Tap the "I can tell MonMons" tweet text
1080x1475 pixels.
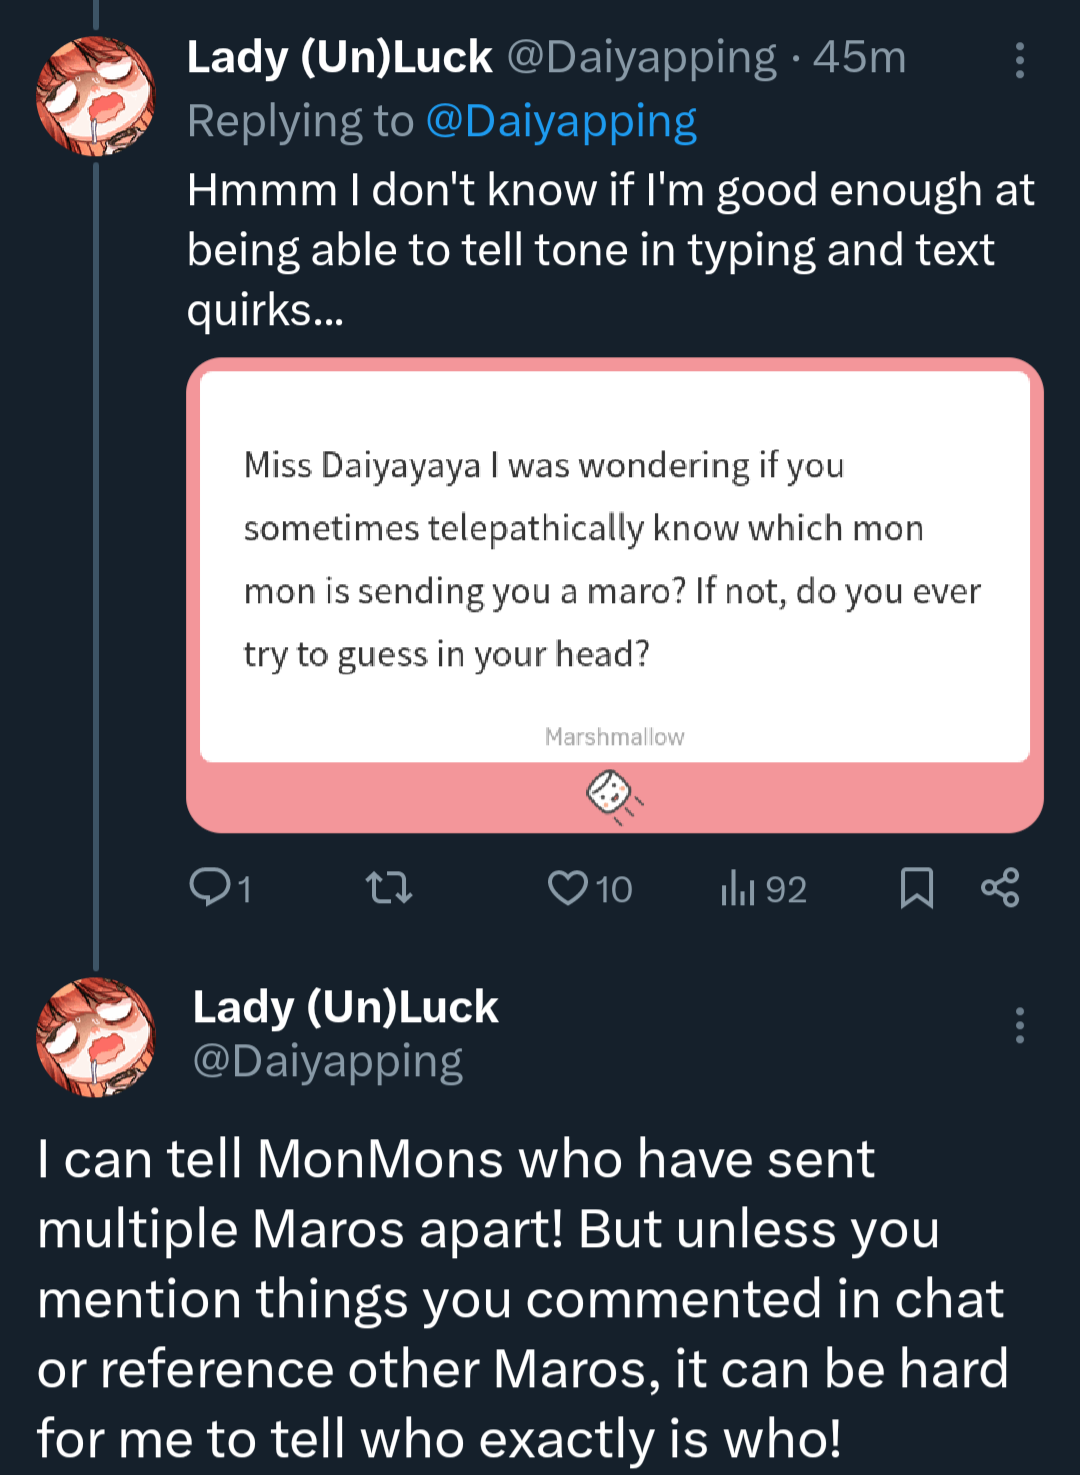(520, 1298)
